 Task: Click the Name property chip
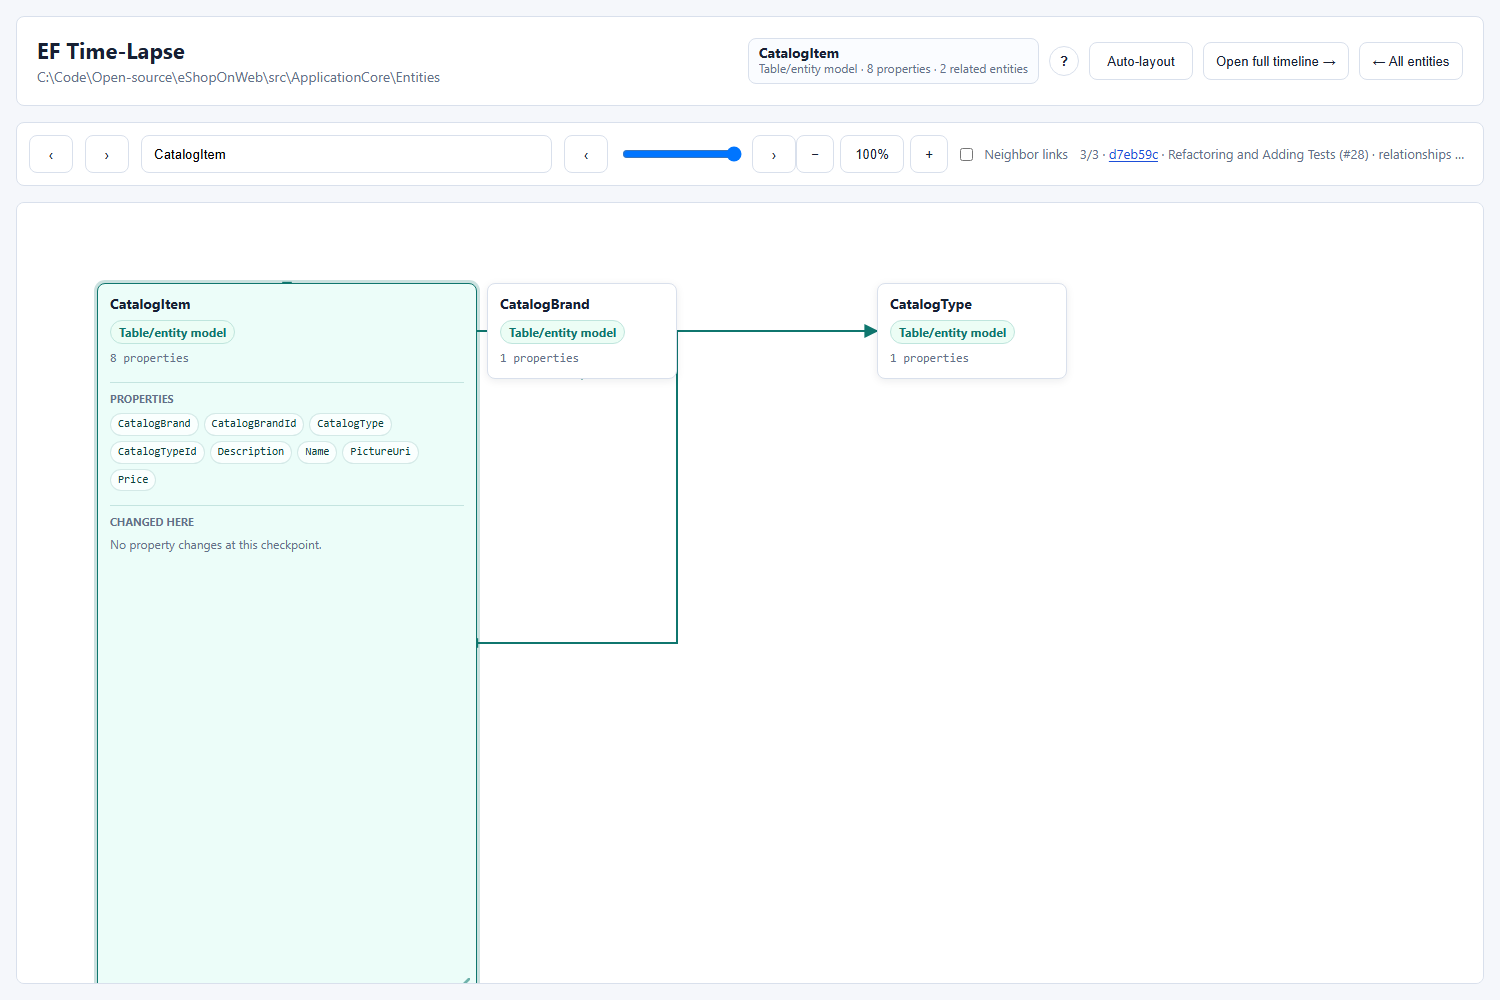coord(317,452)
